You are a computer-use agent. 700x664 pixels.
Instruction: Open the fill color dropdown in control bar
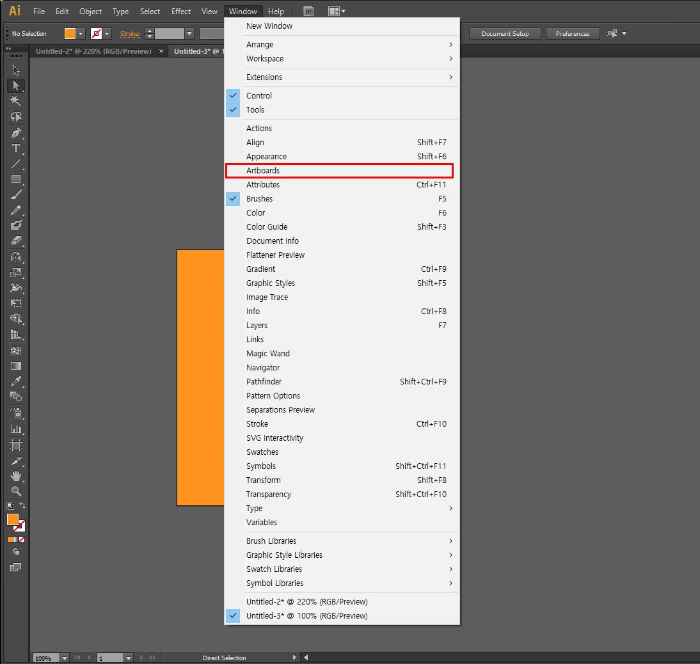coord(80,33)
